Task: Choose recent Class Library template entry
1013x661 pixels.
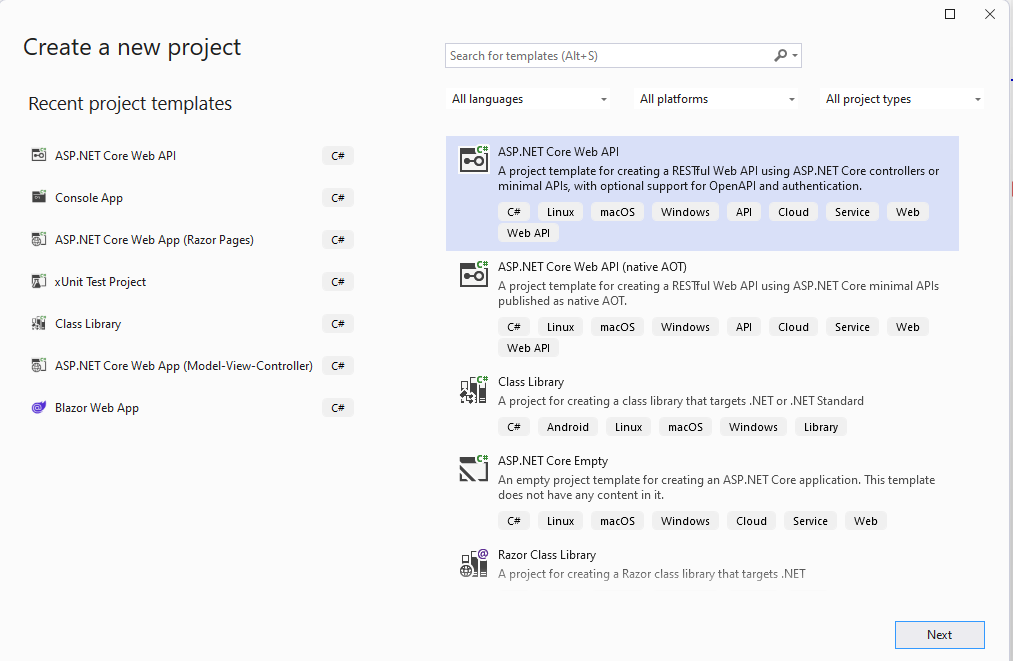Action: coord(88,324)
